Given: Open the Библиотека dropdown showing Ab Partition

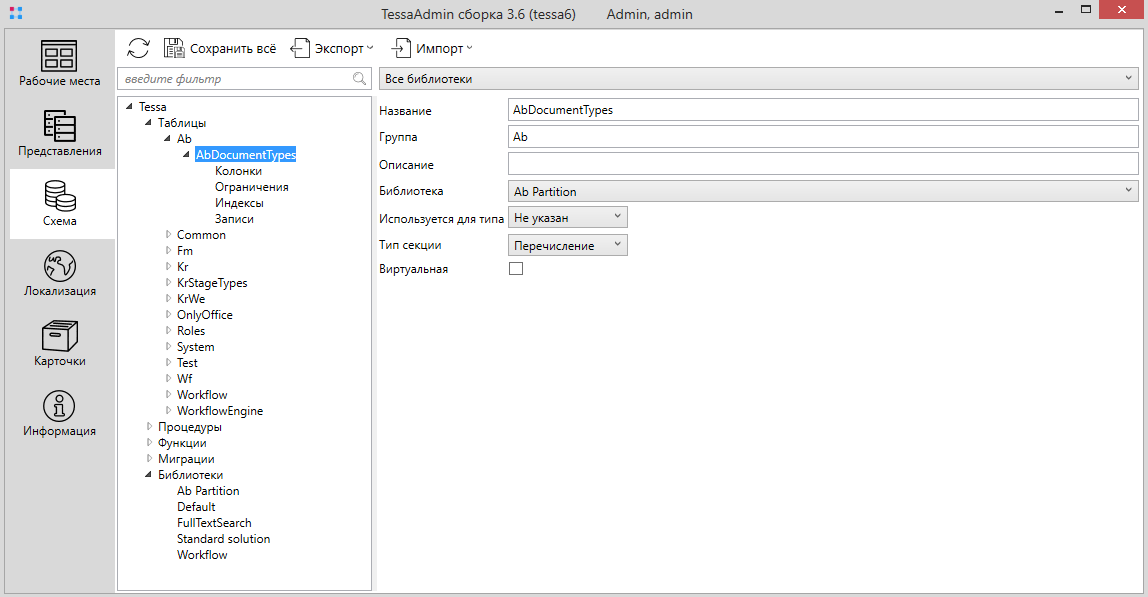Looking at the screenshot, I should click(823, 191).
